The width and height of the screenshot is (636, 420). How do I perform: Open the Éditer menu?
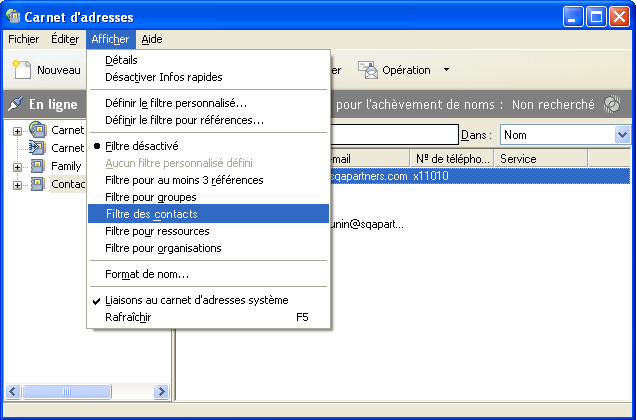point(65,39)
